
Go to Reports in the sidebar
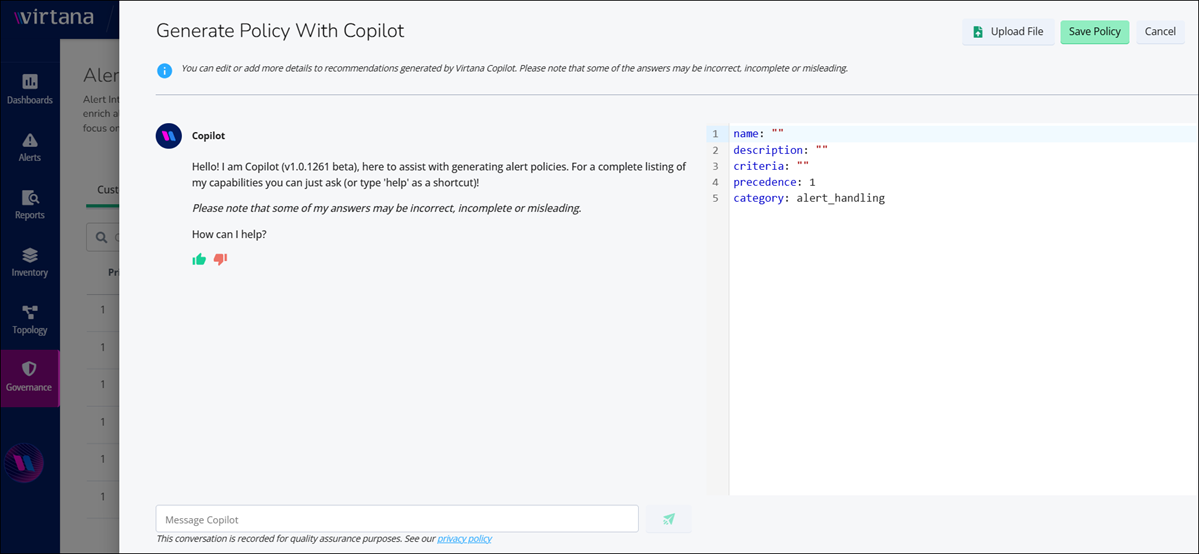pos(30,204)
